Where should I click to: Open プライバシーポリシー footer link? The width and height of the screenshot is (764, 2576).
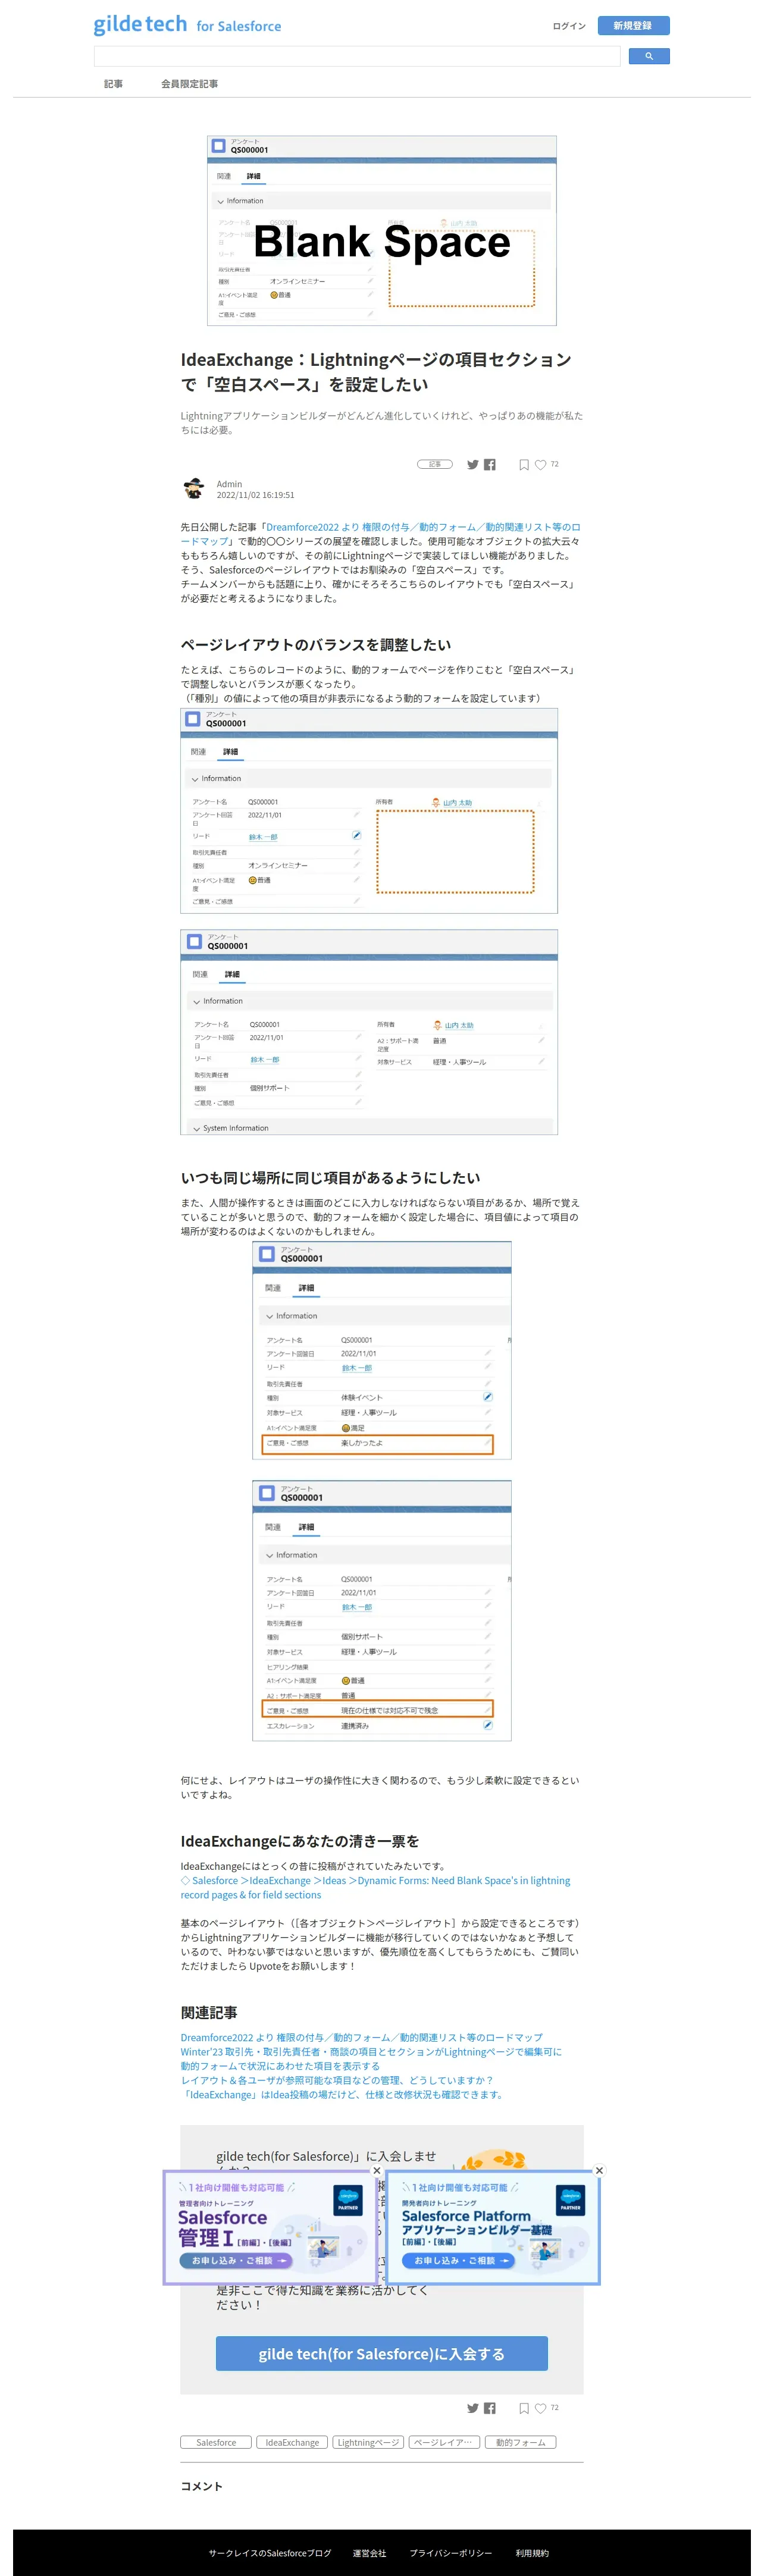(x=451, y=2553)
